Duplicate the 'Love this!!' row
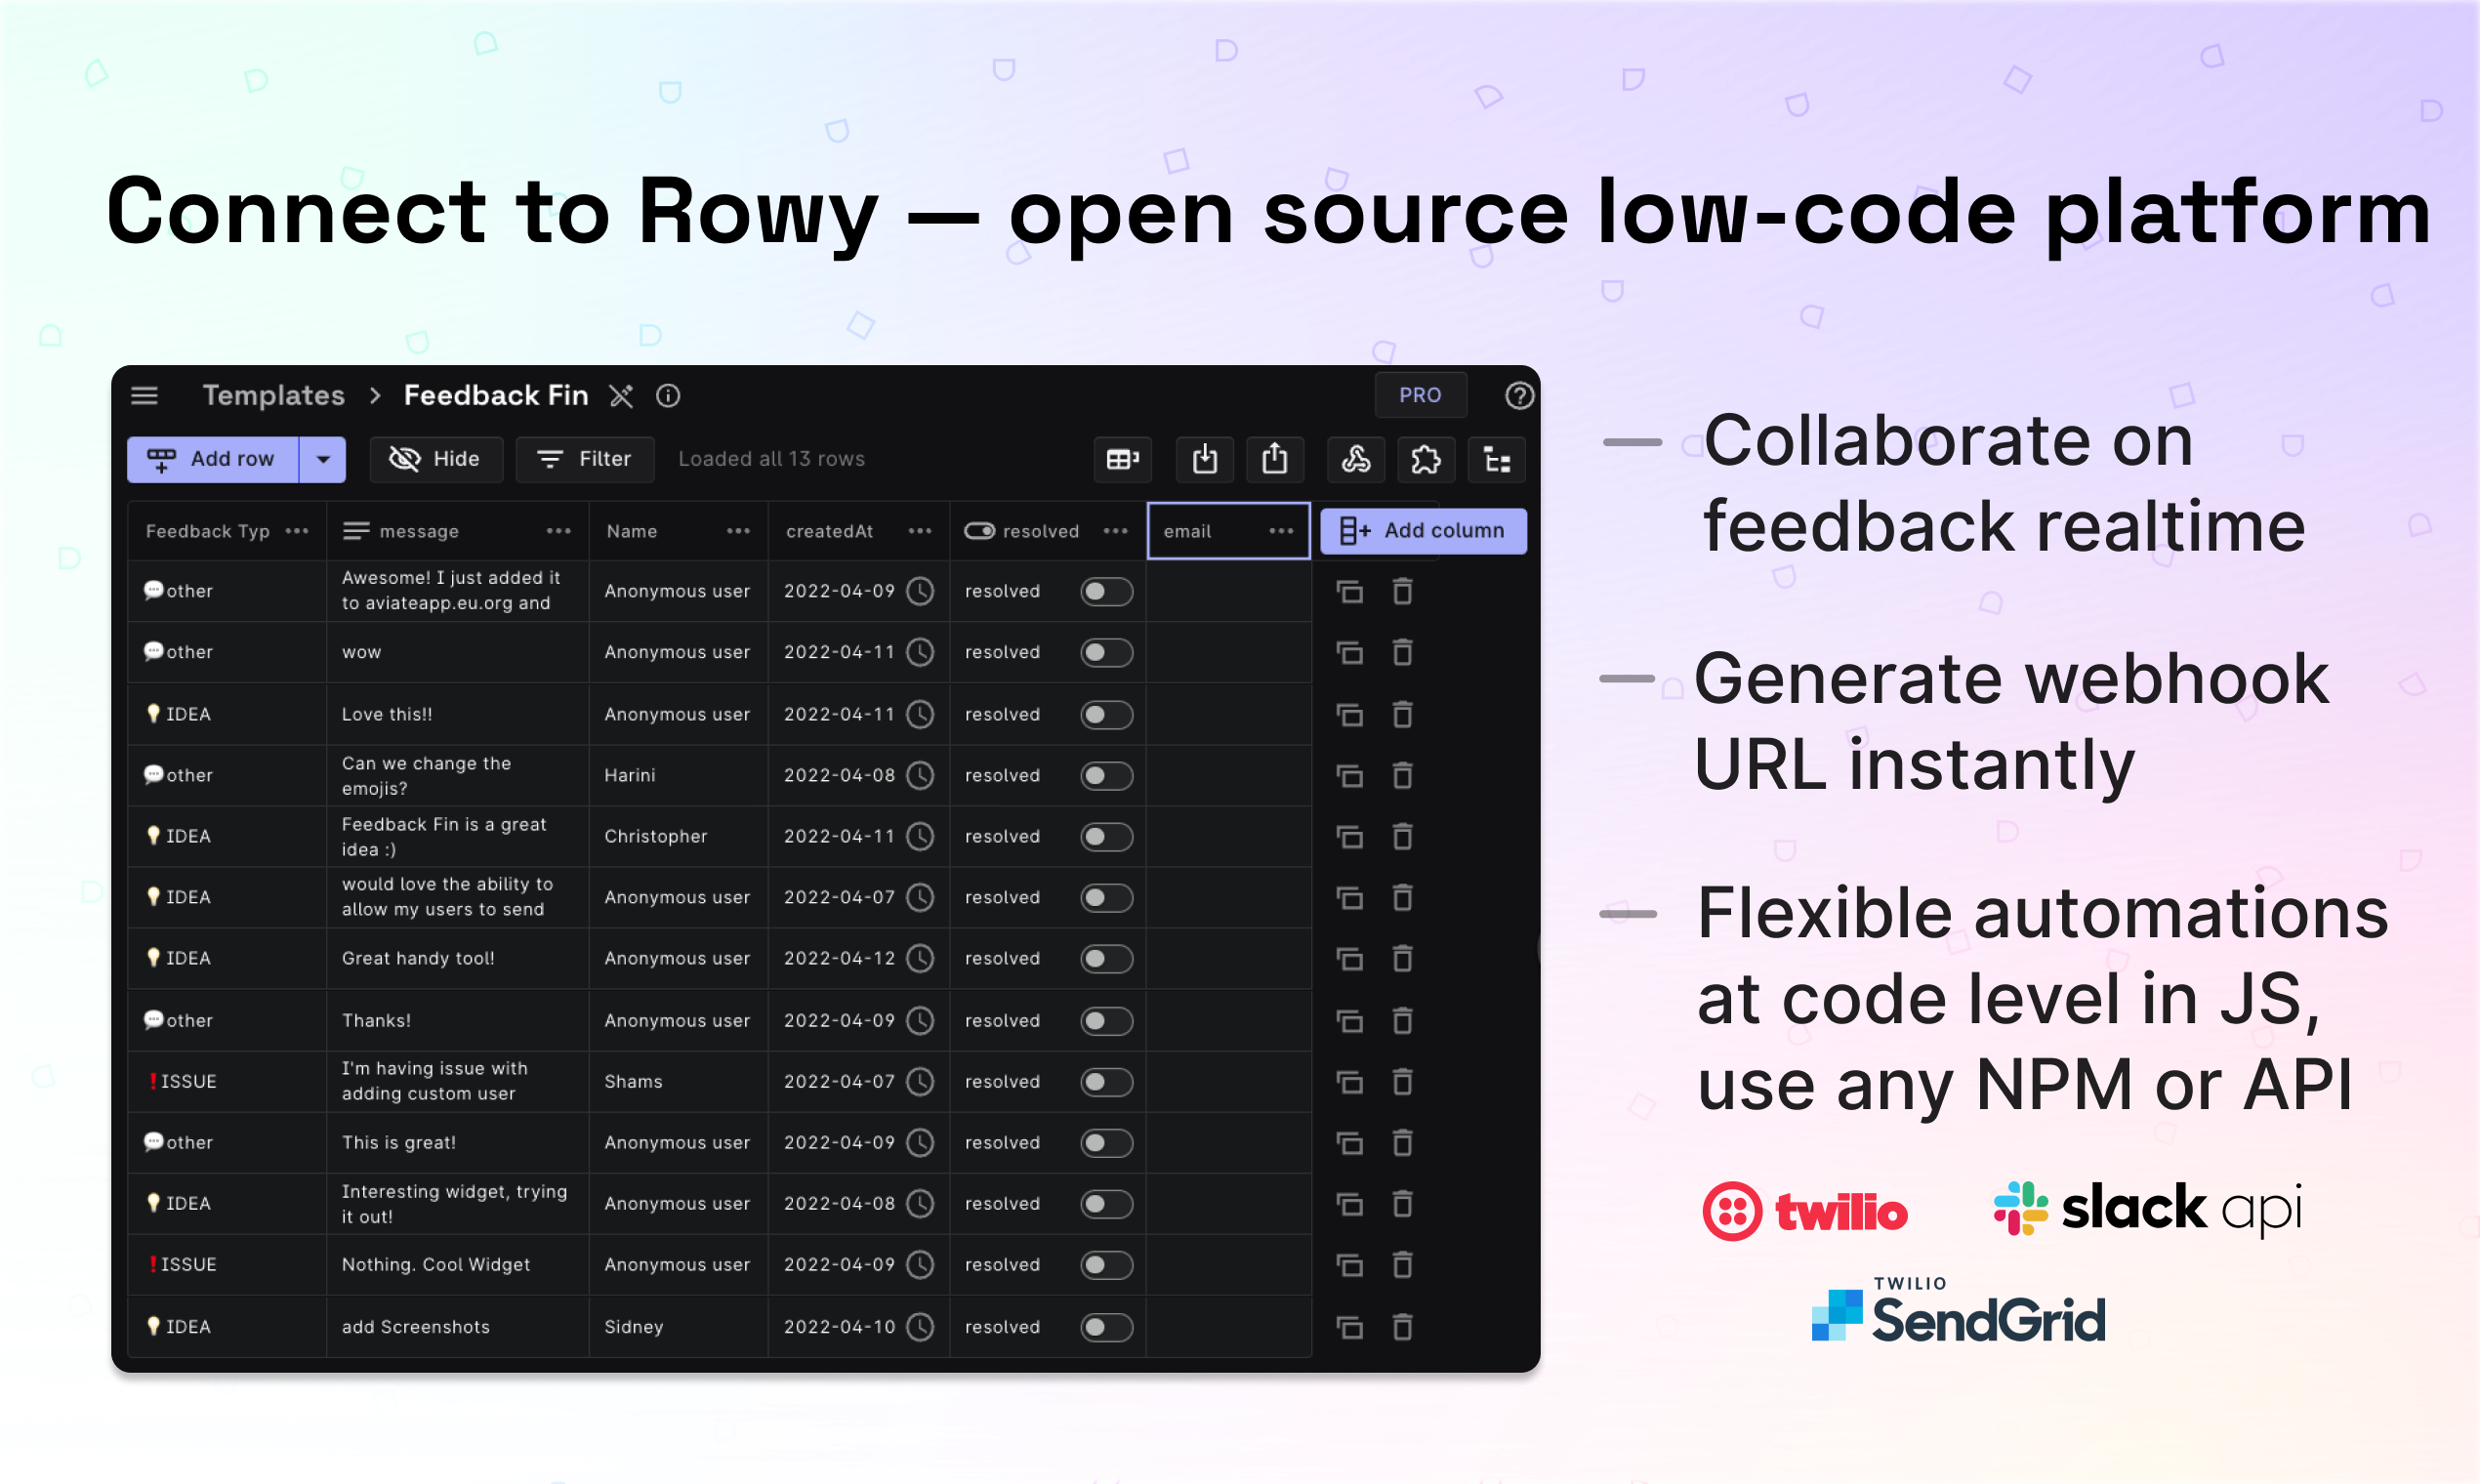 tap(1349, 714)
